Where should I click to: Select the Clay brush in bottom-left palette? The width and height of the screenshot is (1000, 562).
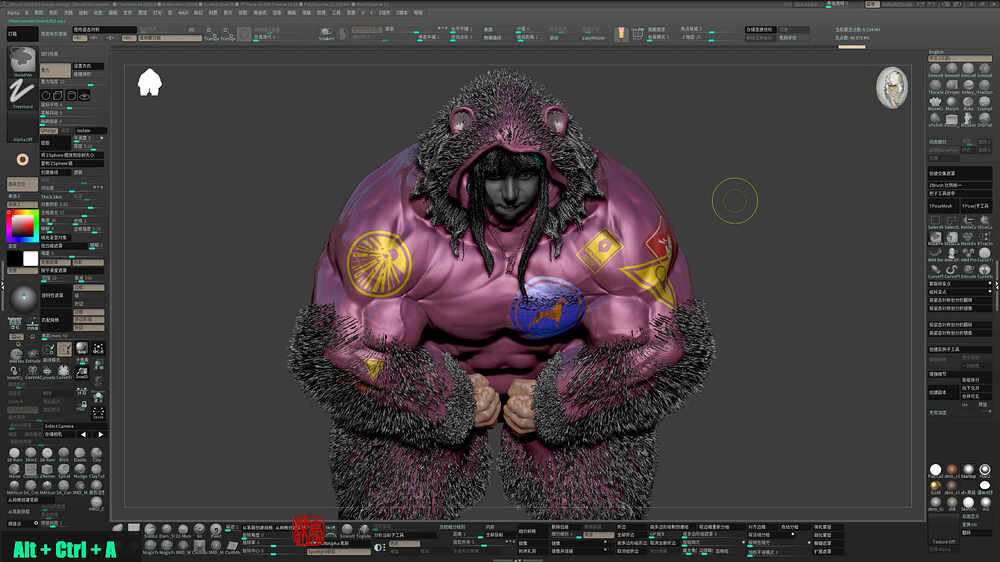96,453
